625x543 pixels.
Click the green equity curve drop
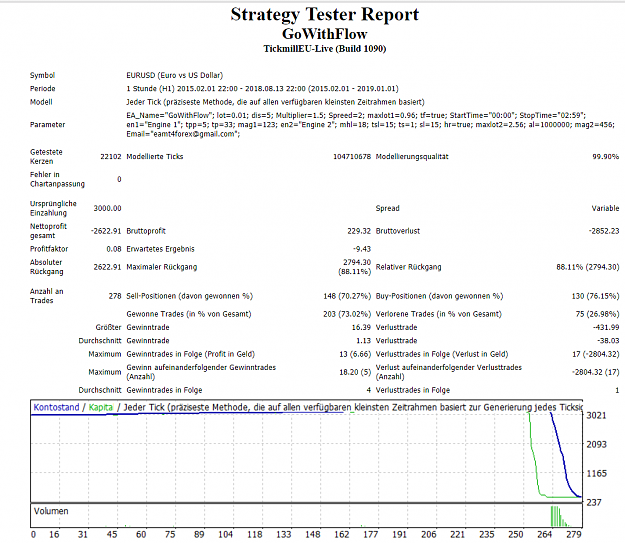535,454
